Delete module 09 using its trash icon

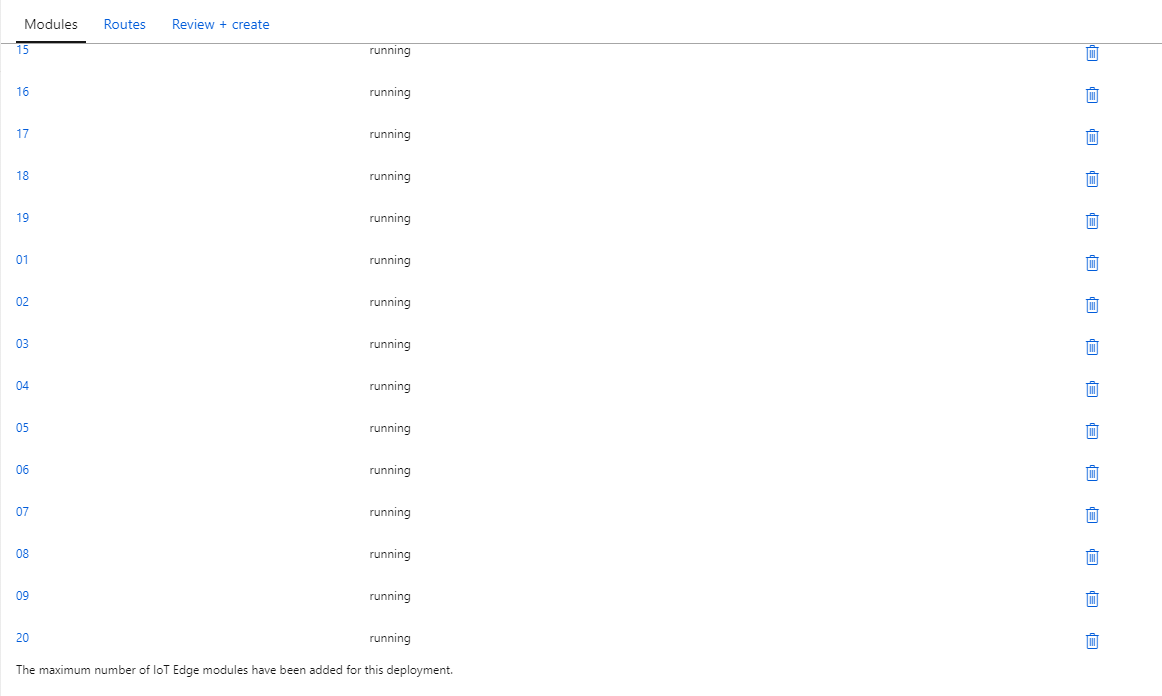pos(1092,599)
